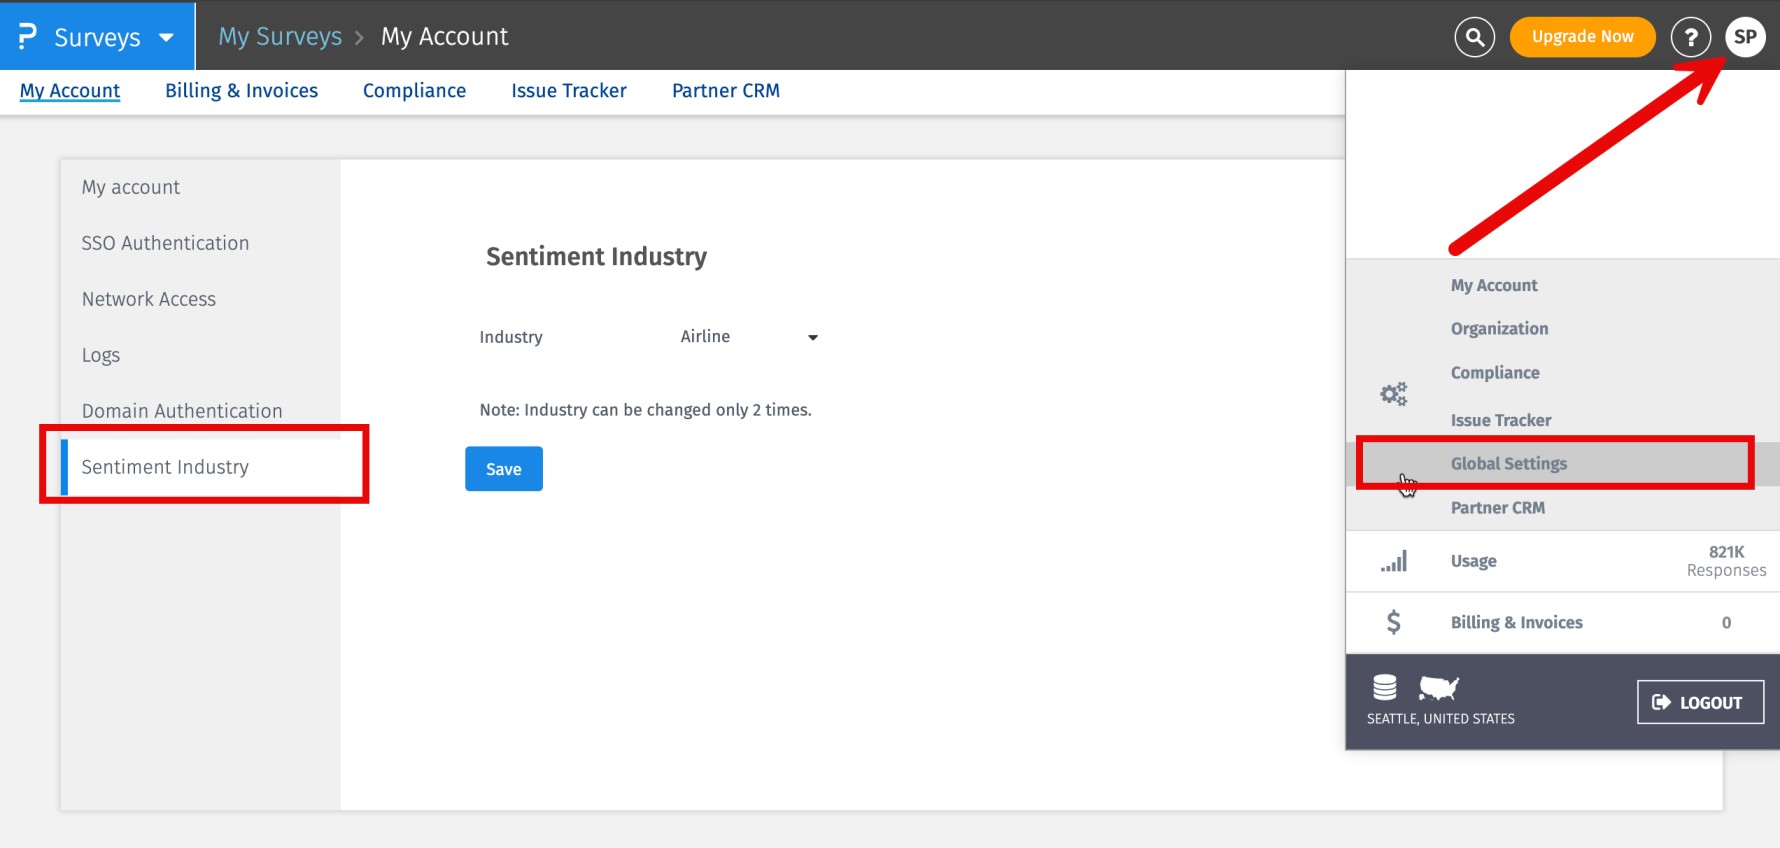This screenshot has width=1780, height=848.
Task: Select Global Settings in profile menu
Action: click(1508, 463)
